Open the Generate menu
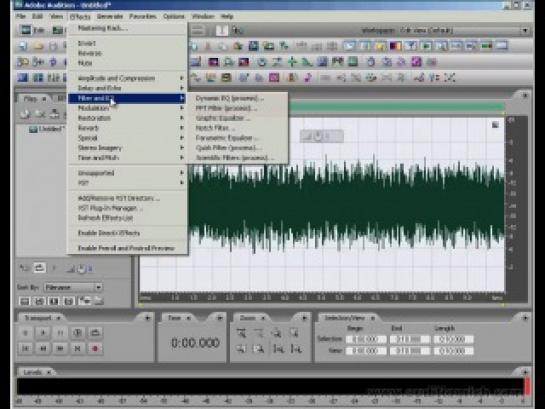The width and height of the screenshot is (545, 409). (x=110, y=16)
